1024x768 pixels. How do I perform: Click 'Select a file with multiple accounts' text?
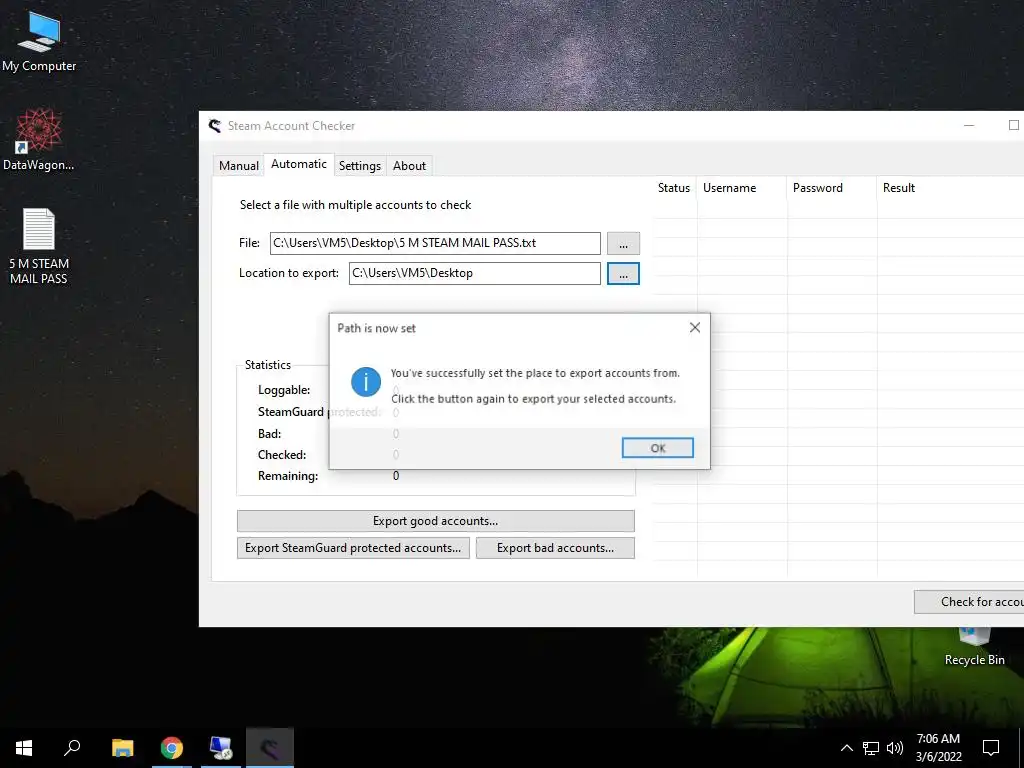click(355, 205)
